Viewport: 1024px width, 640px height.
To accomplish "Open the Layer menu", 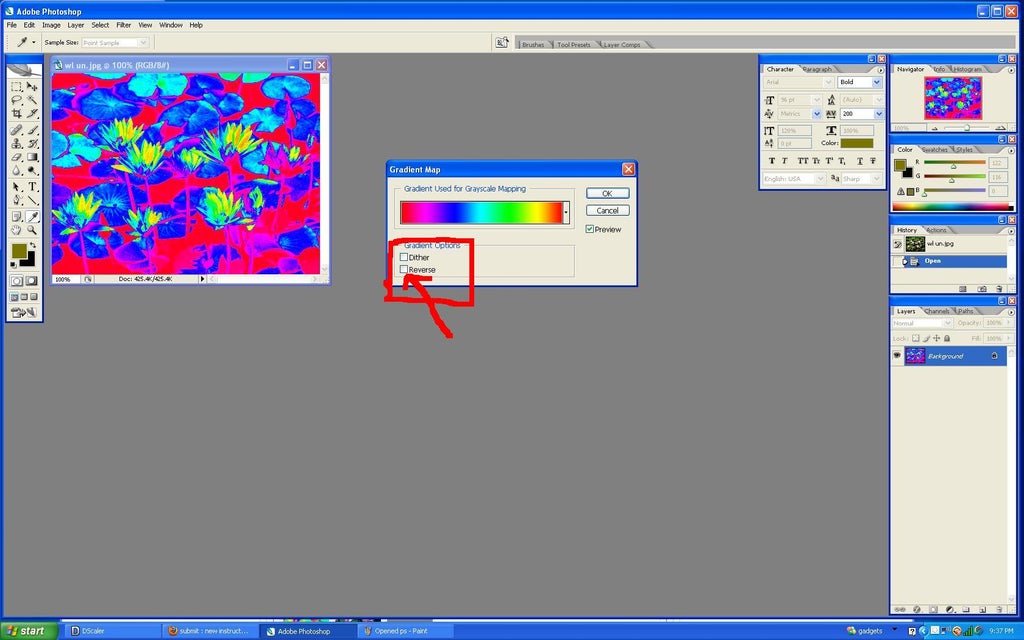I will click(x=76, y=25).
